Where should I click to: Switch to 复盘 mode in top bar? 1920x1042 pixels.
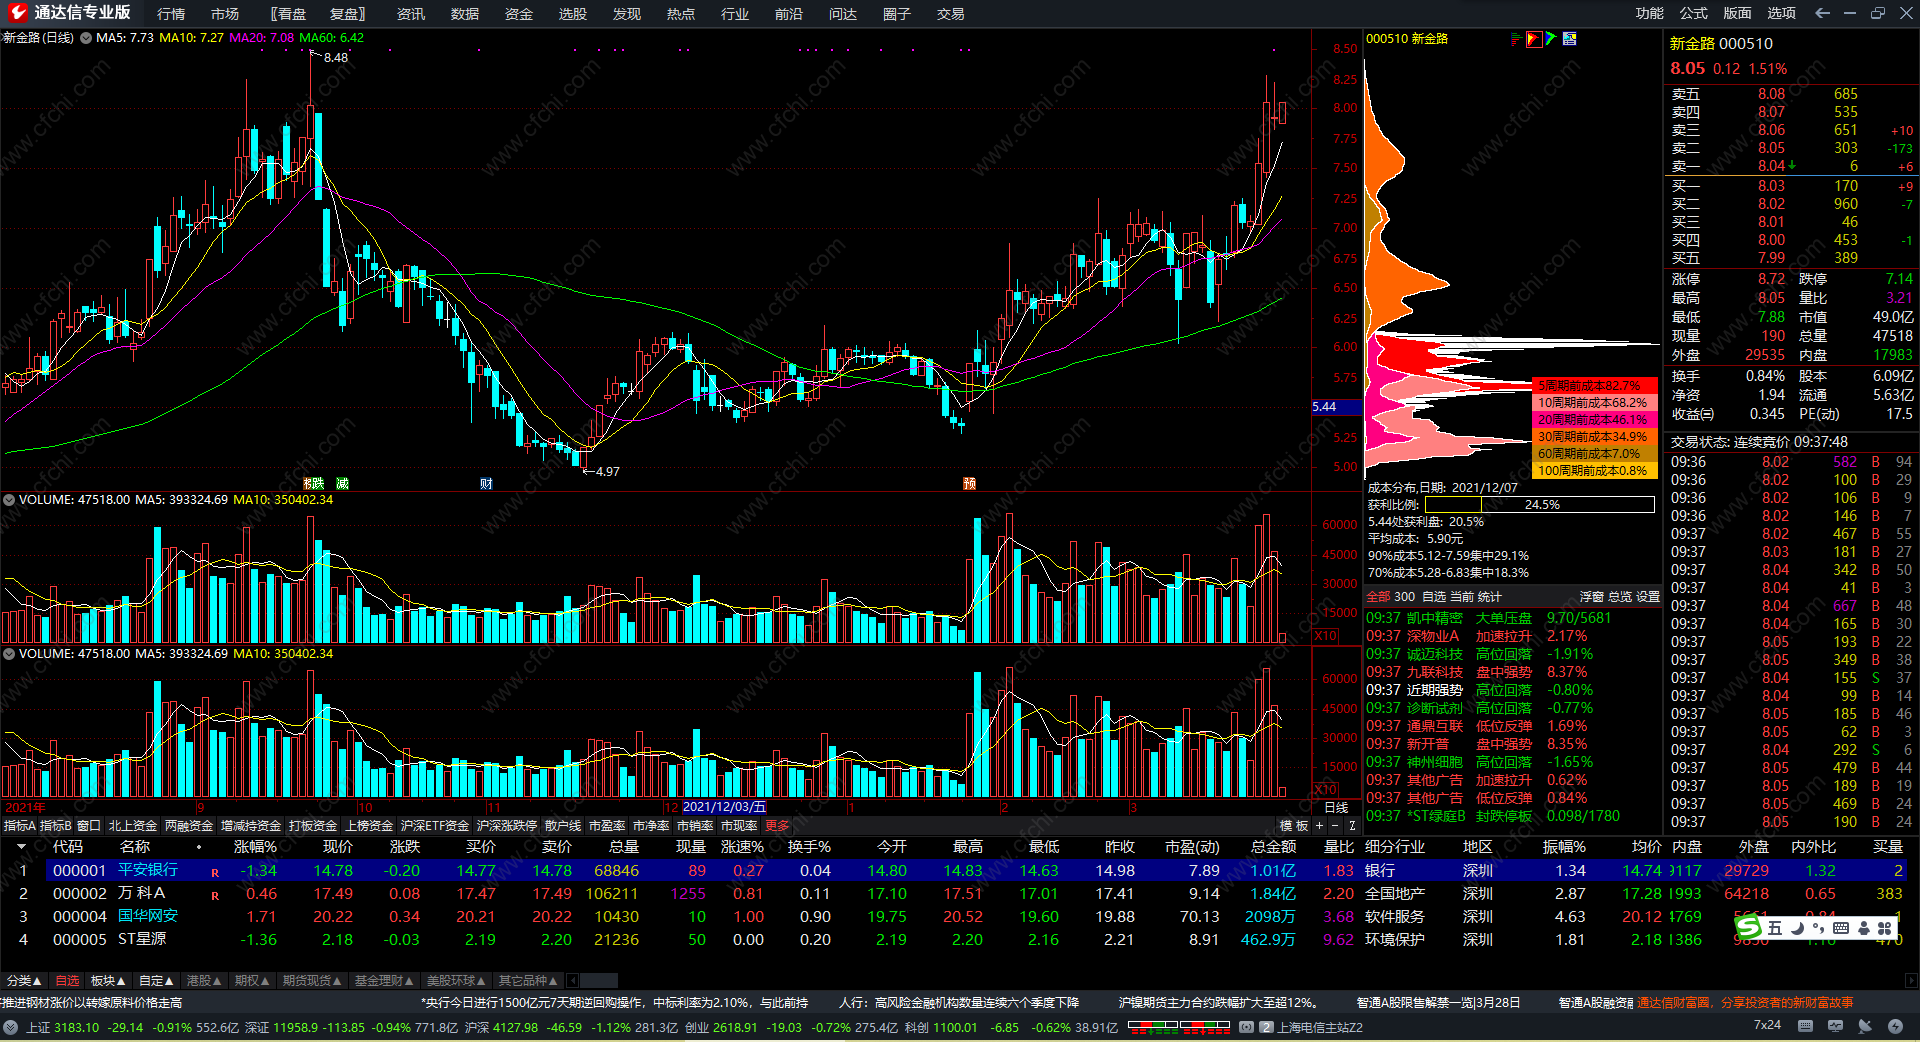(x=346, y=14)
